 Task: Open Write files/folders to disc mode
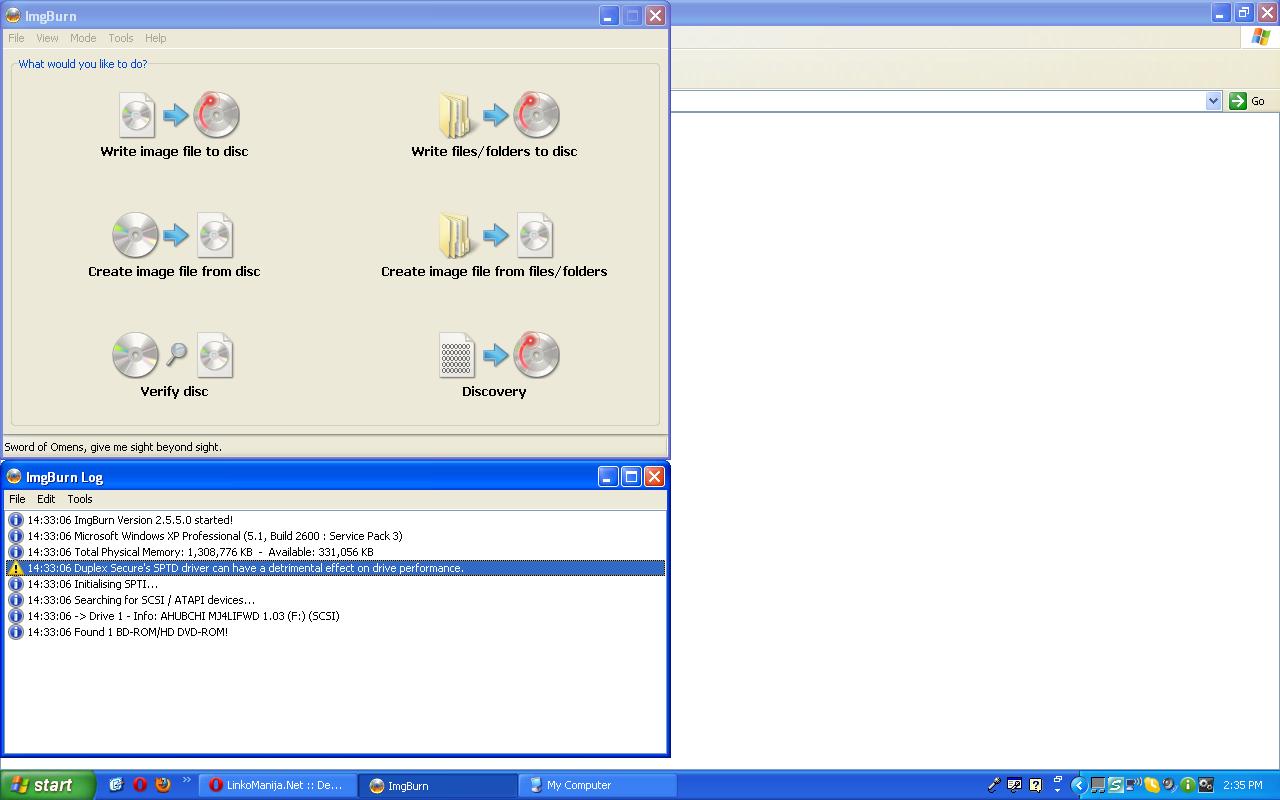(499, 114)
